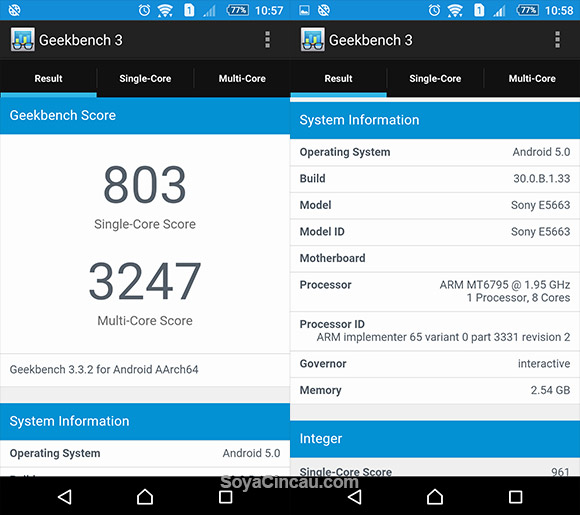Switch to Multi-Core tab on left screen
This screenshot has width=580, height=515.
click(242, 78)
